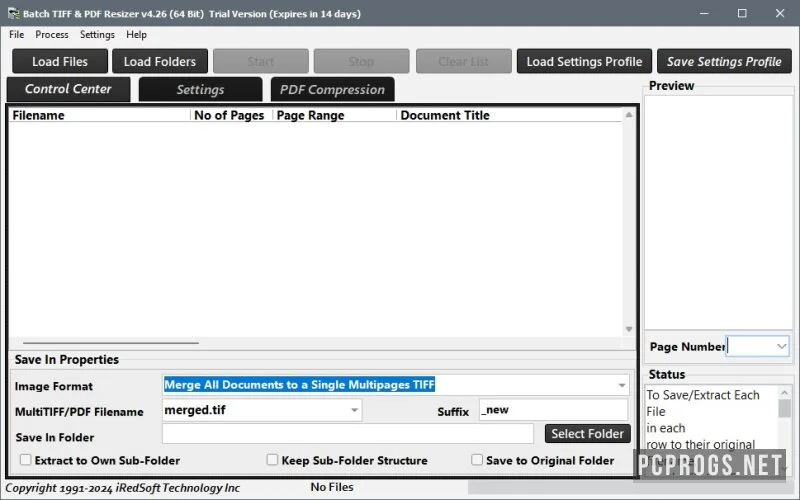Click file list scrollbar up arrow
Image resolution: width=800 pixels, height=500 pixels.
[x=629, y=115]
